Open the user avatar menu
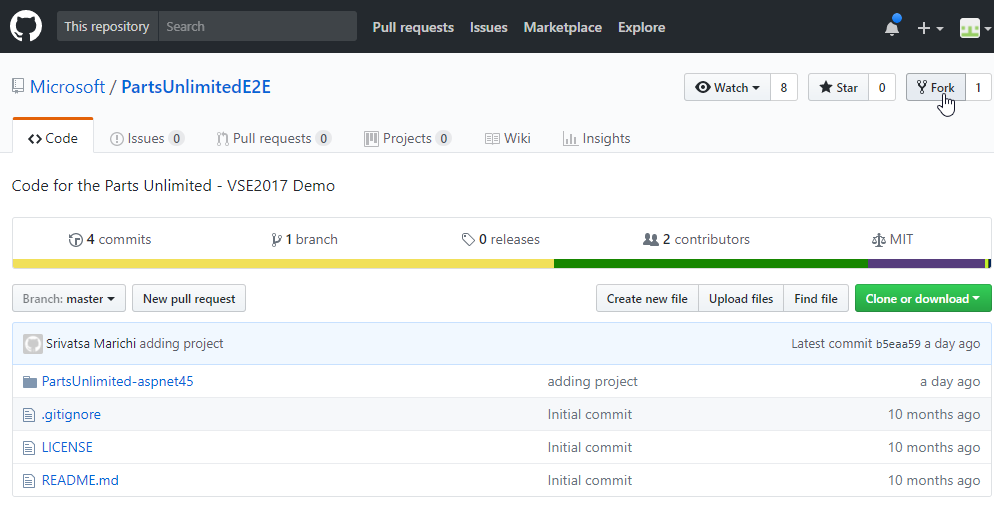 coord(974,28)
